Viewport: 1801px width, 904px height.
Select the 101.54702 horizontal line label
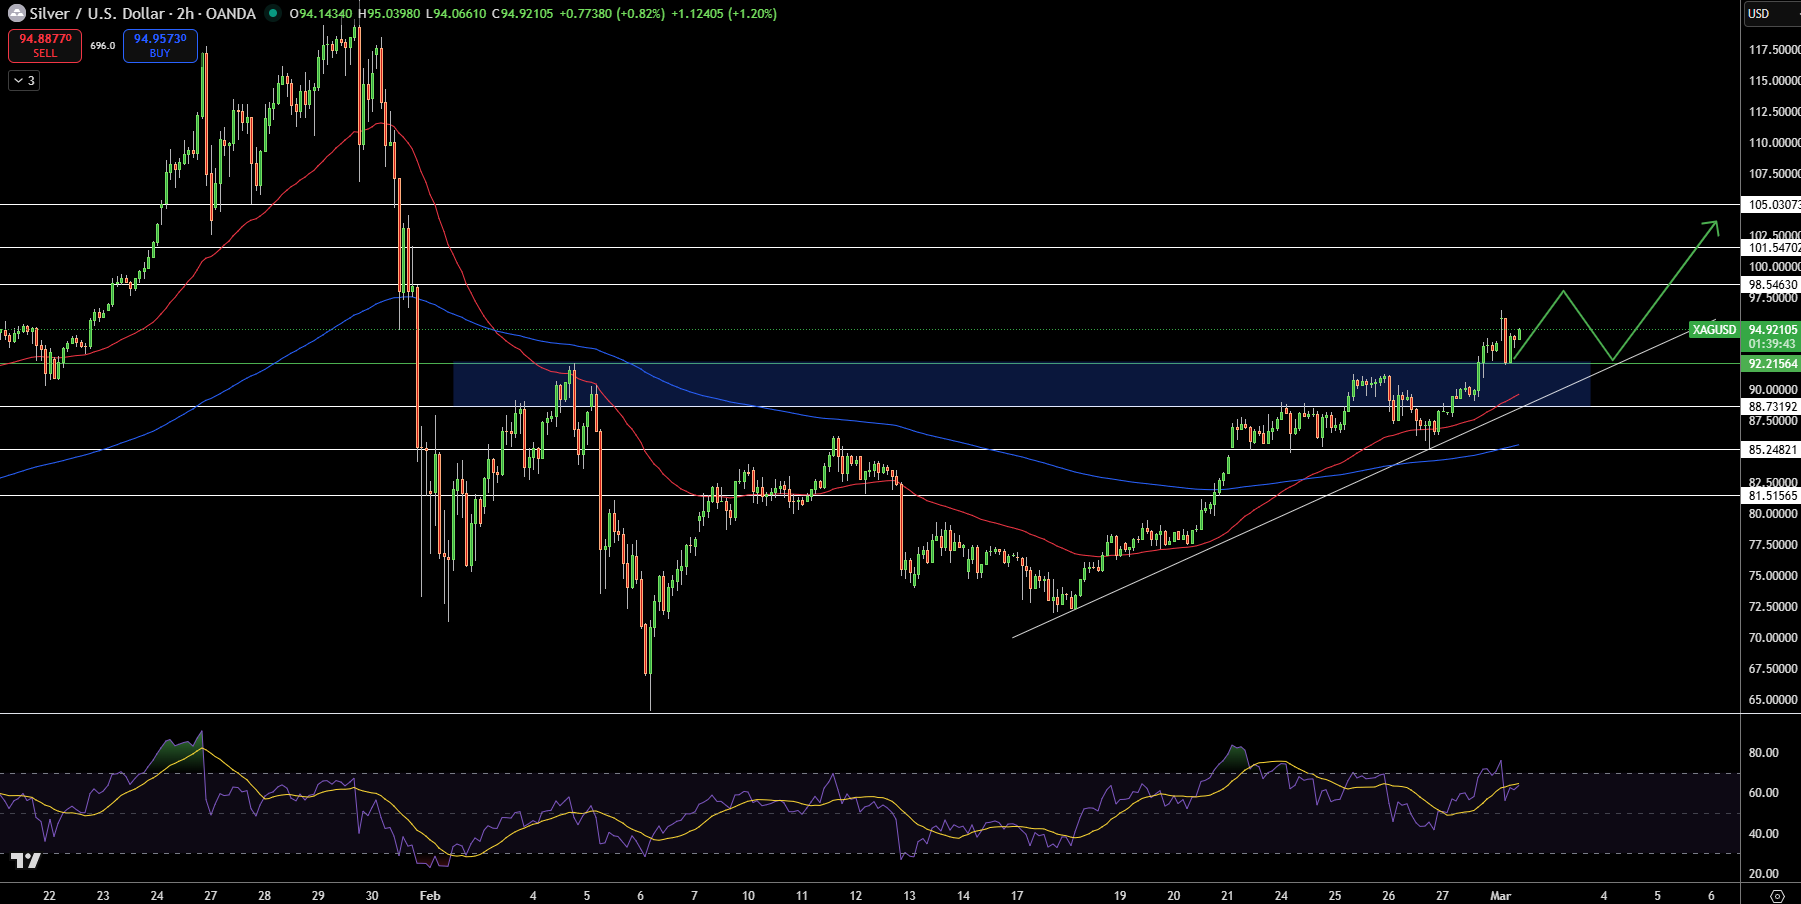[x=1772, y=248]
